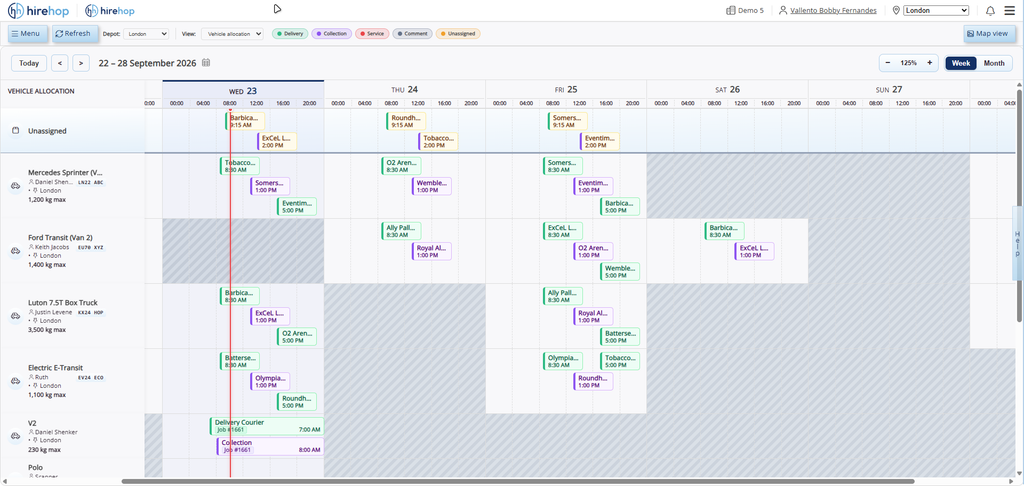Image resolution: width=1024 pixels, height=486 pixels.
Task: Toggle the Unassigned filter chip
Action: point(458,33)
